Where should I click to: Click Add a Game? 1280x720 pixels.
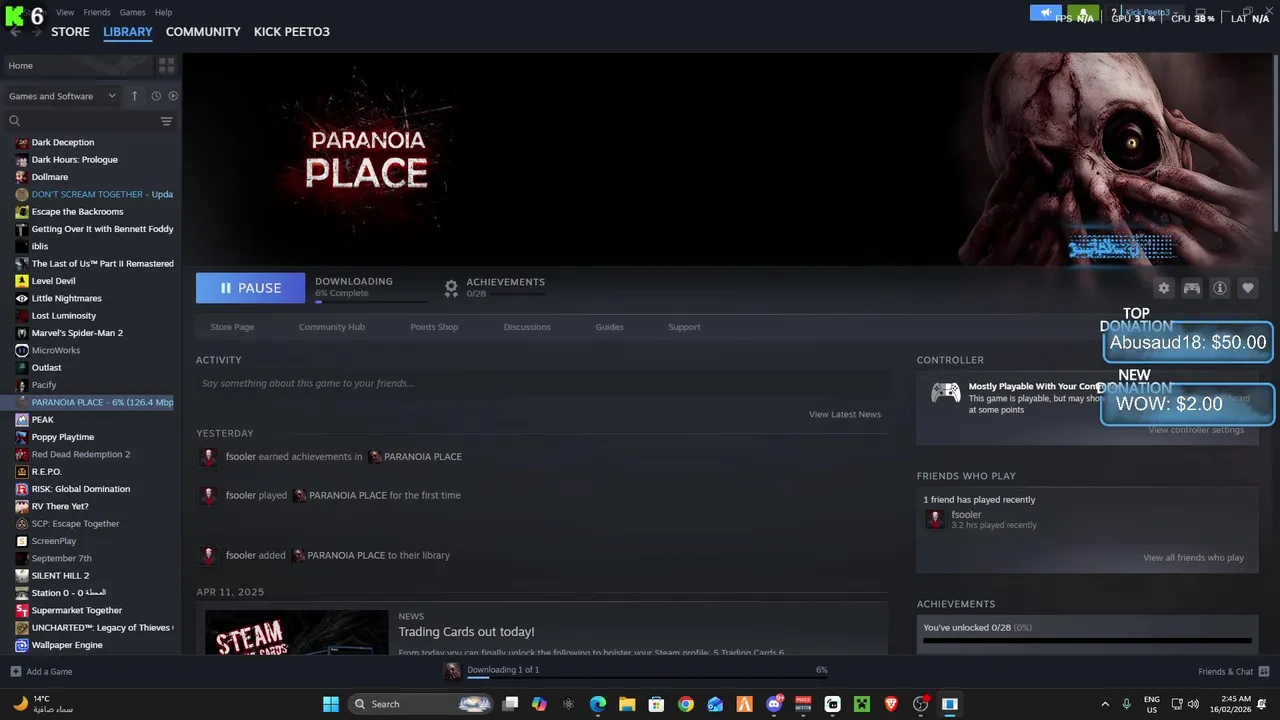pyautogui.click(x=41, y=672)
